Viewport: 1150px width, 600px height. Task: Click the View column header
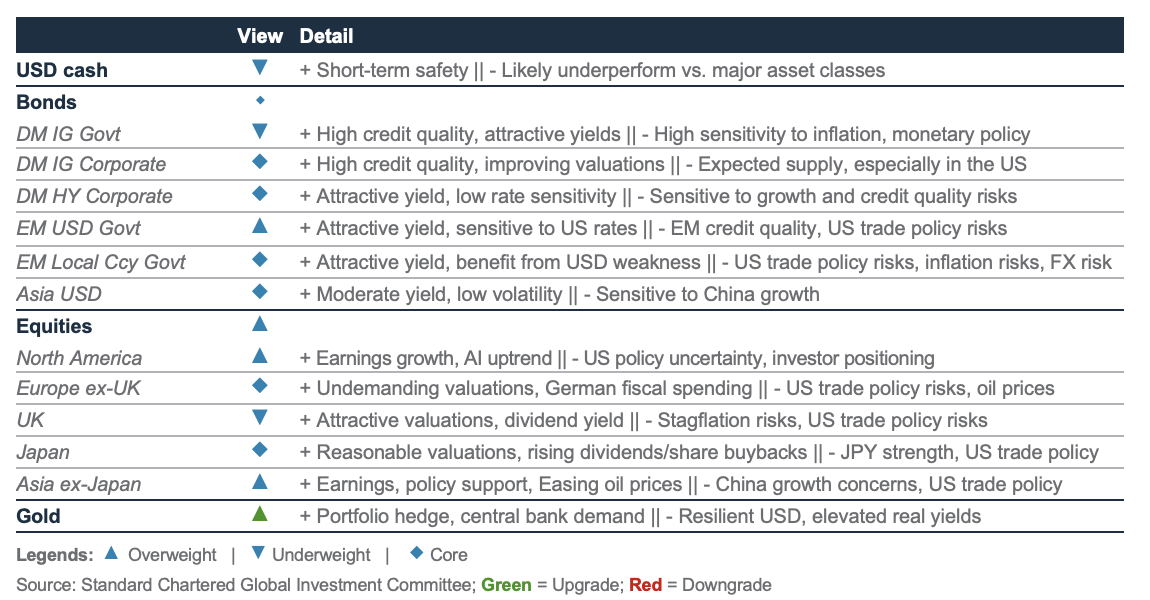[x=260, y=36]
